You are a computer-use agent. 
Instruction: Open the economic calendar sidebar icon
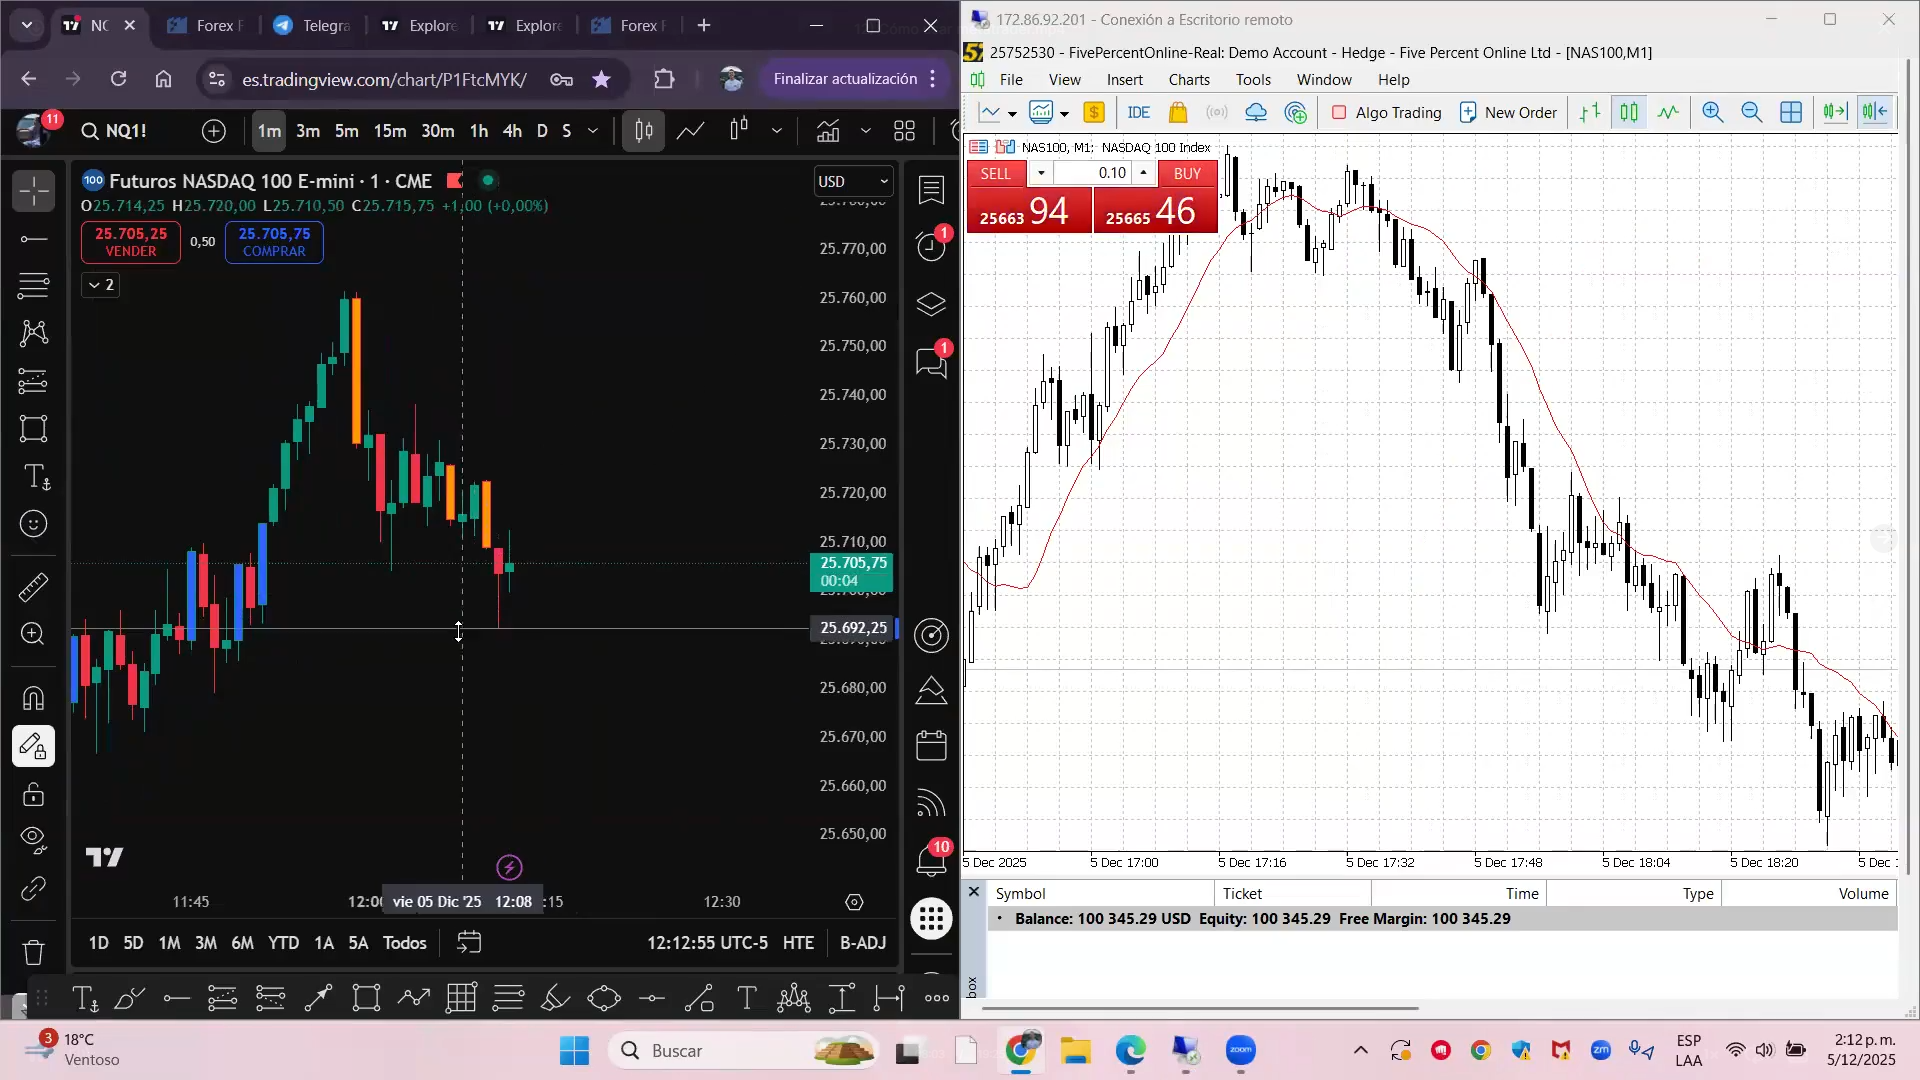click(x=931, y=745)
